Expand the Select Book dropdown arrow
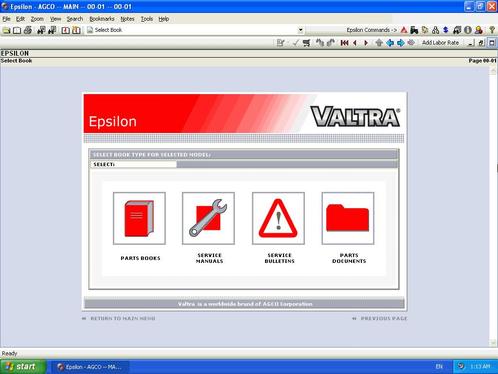The height and width of the screenshot is (374, 498). point(300,30)
